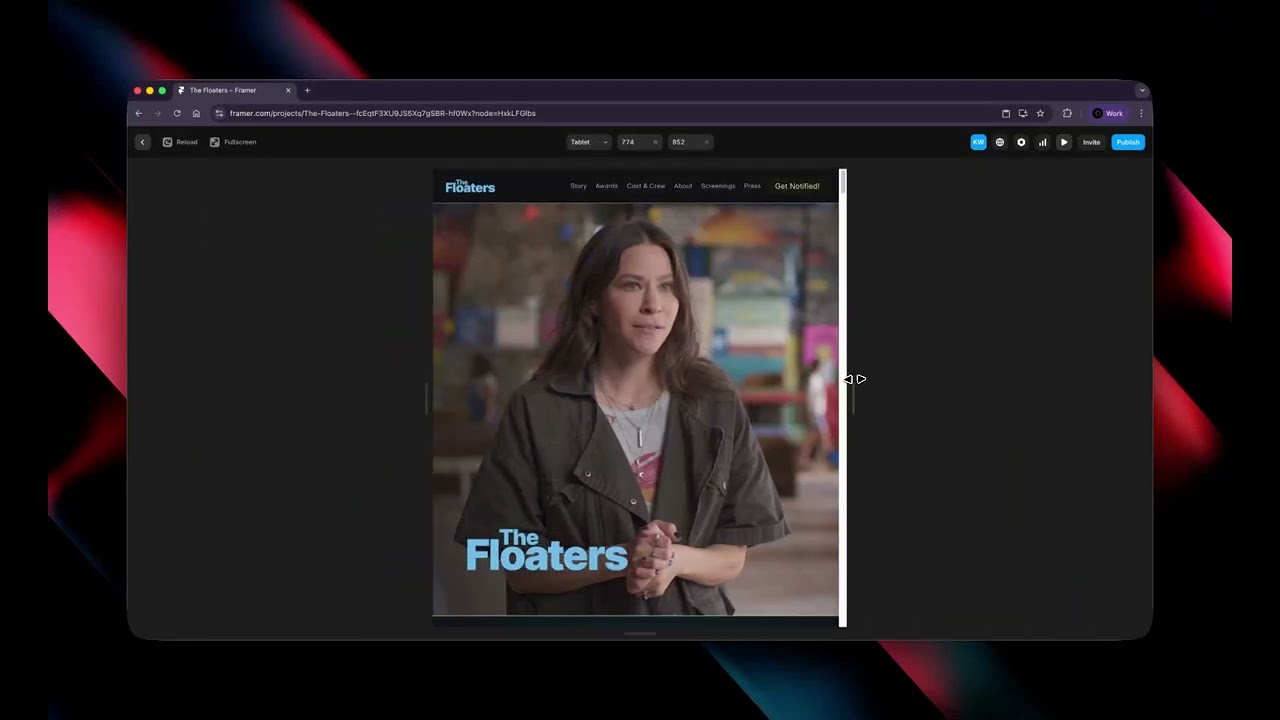Screen dimensions: 1280x720
Task: Click the large The Floaters hero title
Action: [x=547, y=550]
